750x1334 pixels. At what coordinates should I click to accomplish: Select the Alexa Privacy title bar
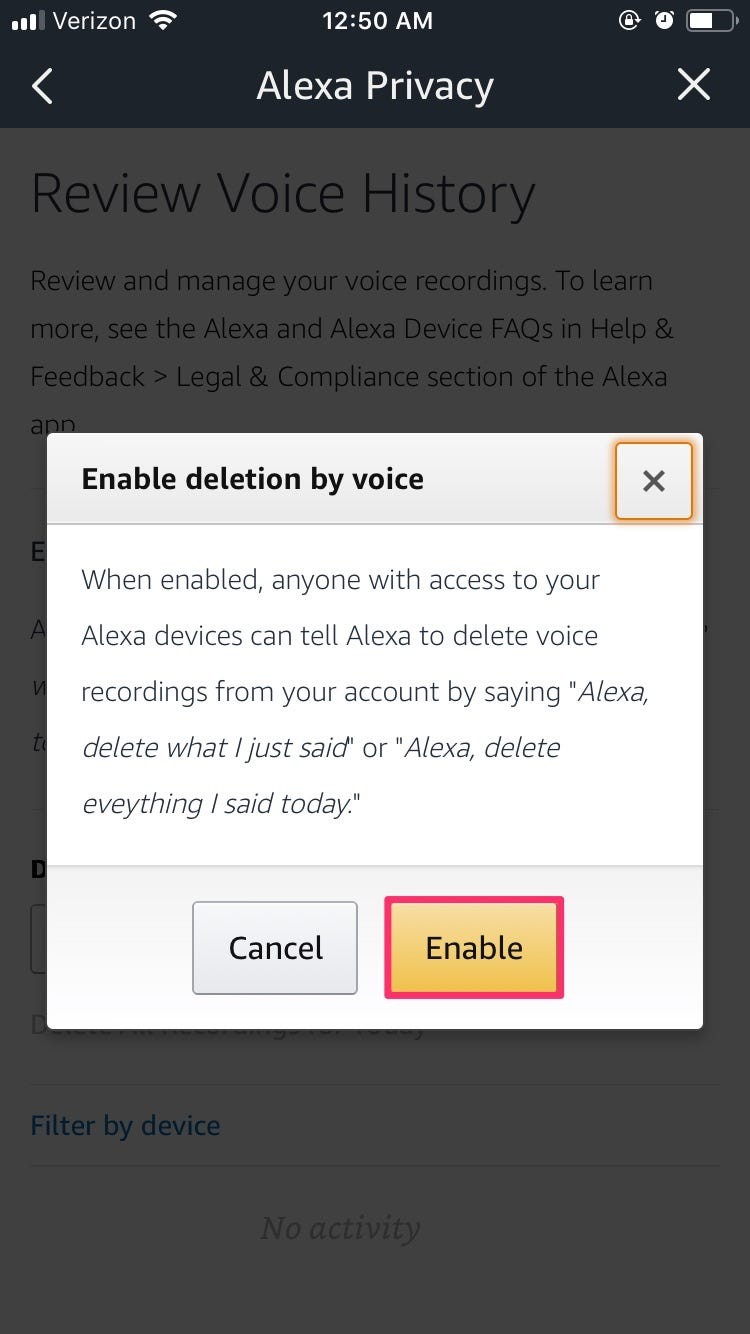pos(375,86)
